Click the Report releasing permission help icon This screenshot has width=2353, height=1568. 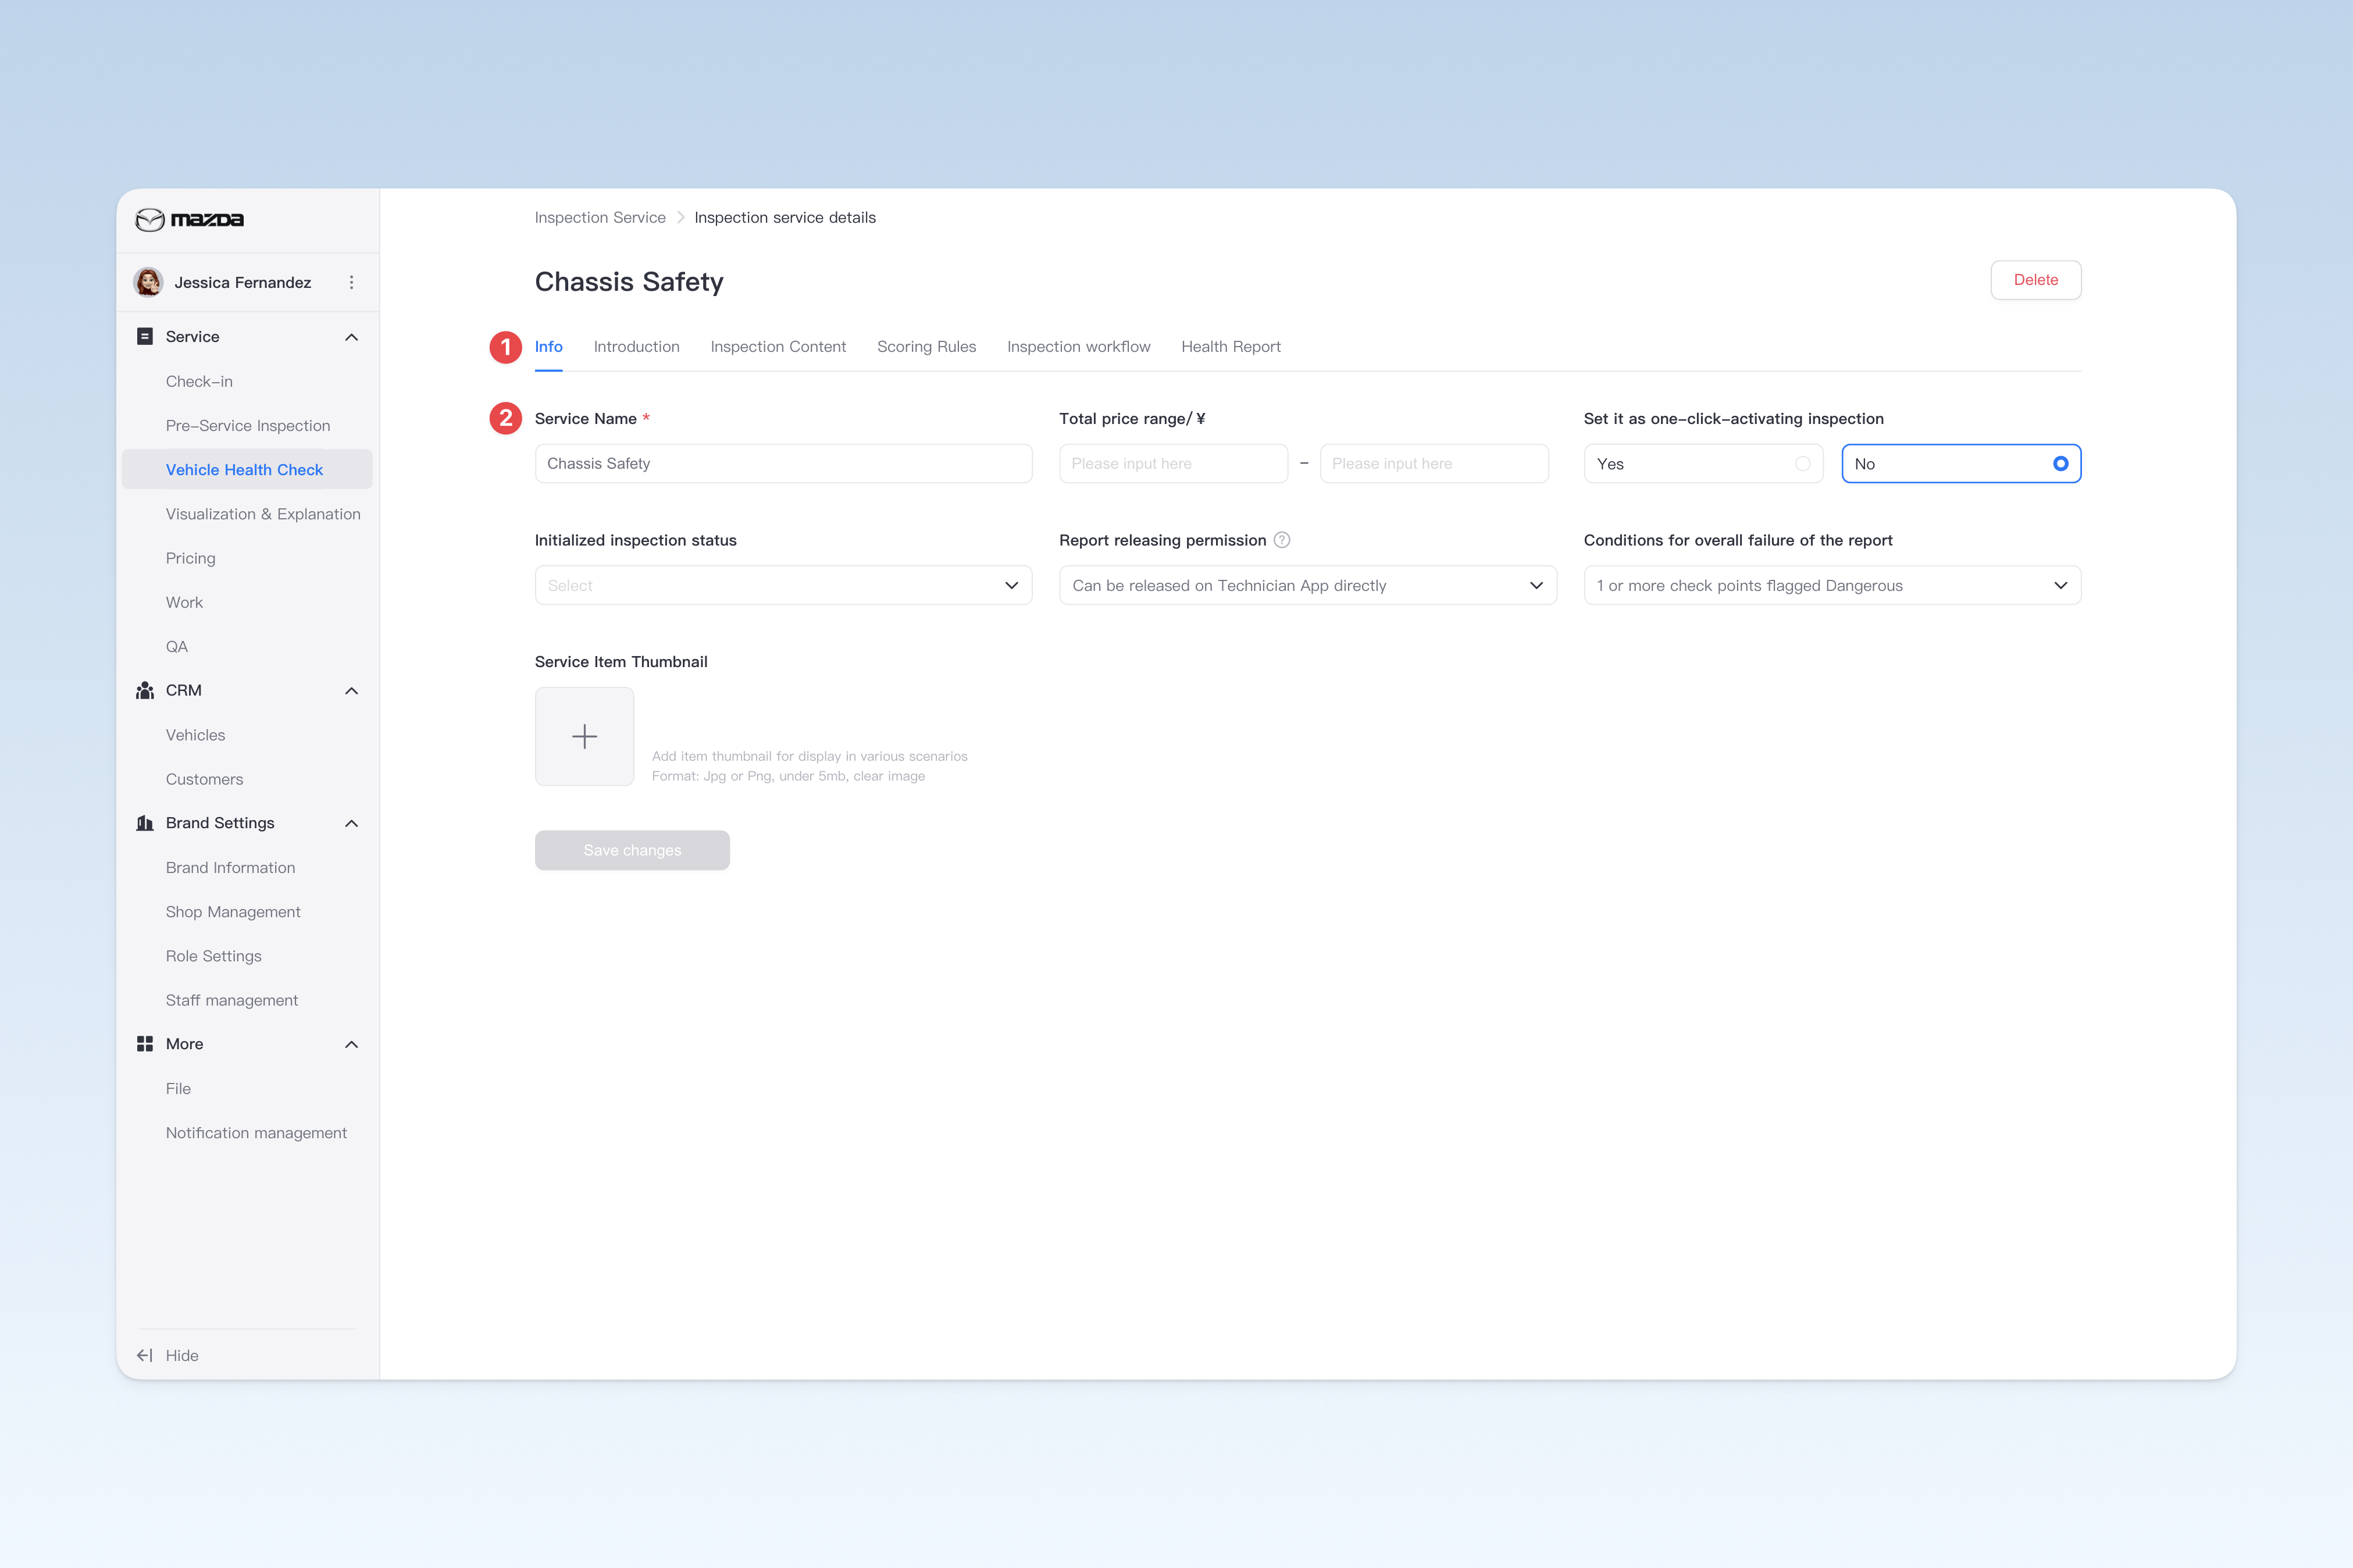(1282, 540)
